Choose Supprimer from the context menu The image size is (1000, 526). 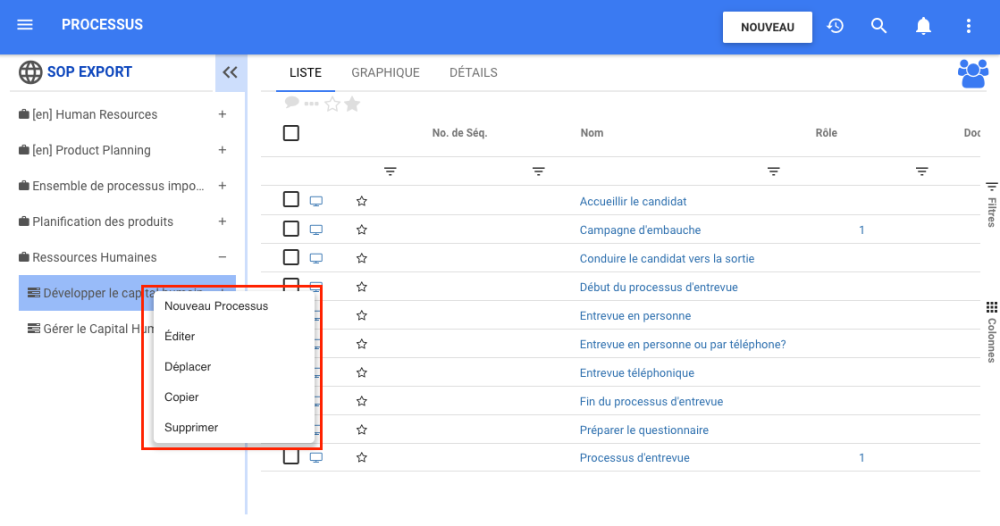point(191,427)
